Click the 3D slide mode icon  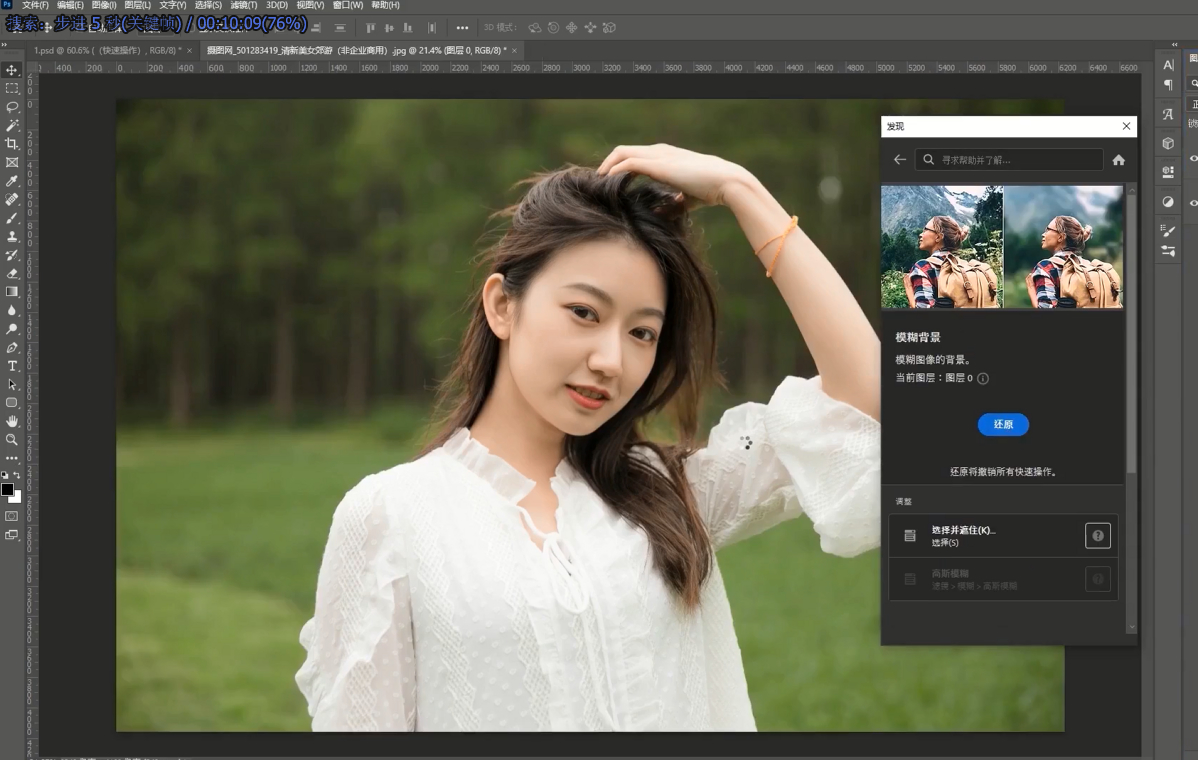coord(591,27)
